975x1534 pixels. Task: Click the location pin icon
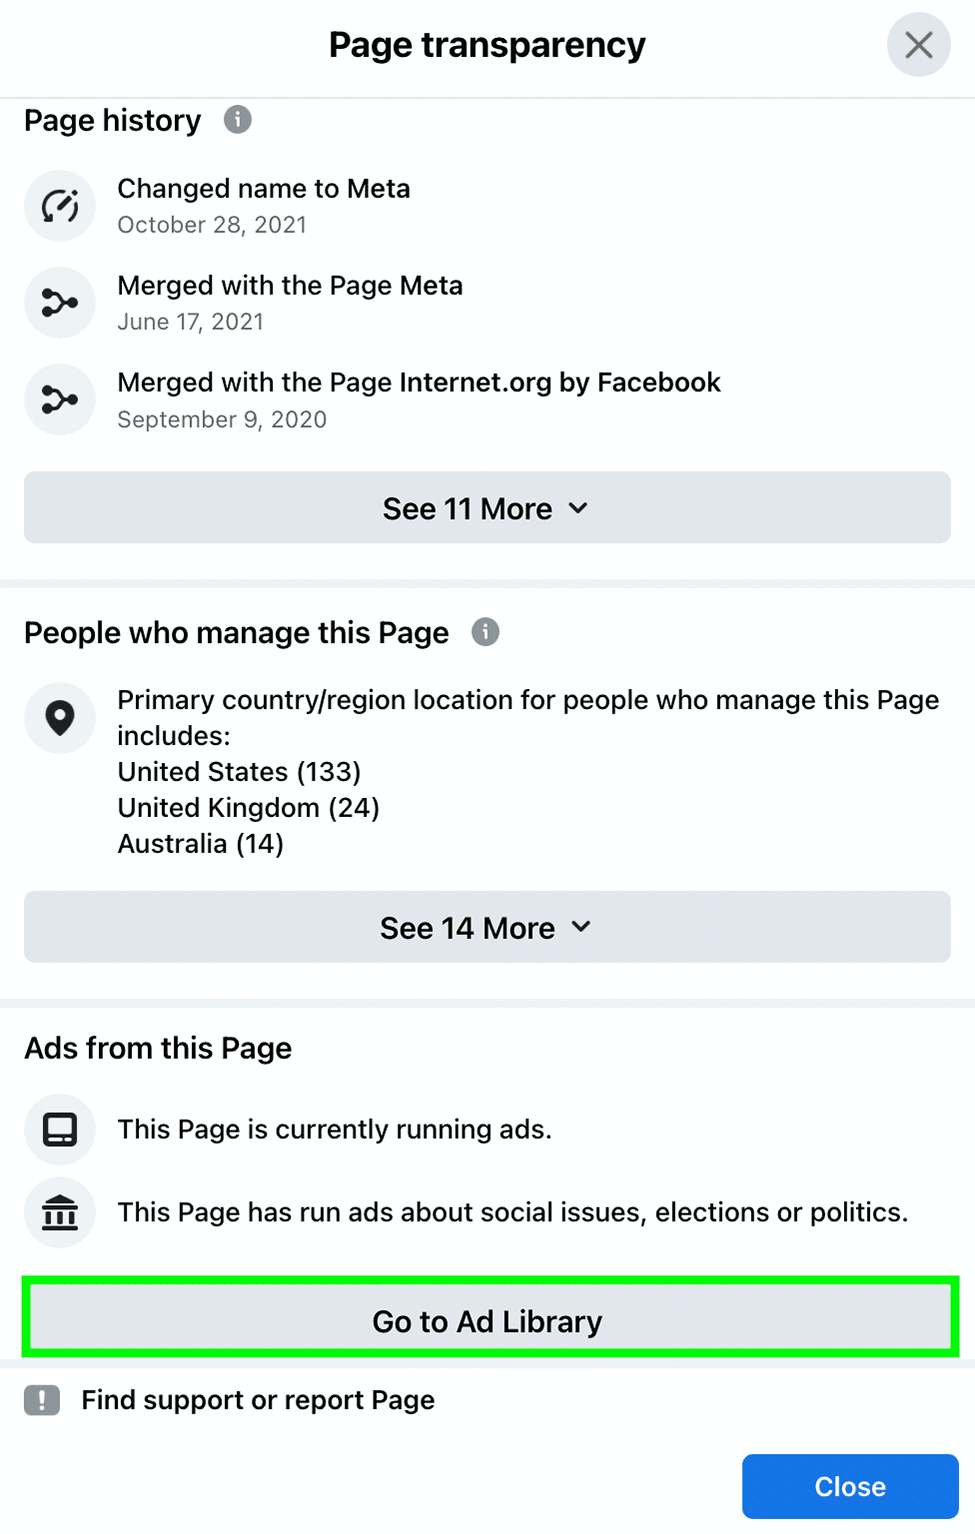coord(60,718)
